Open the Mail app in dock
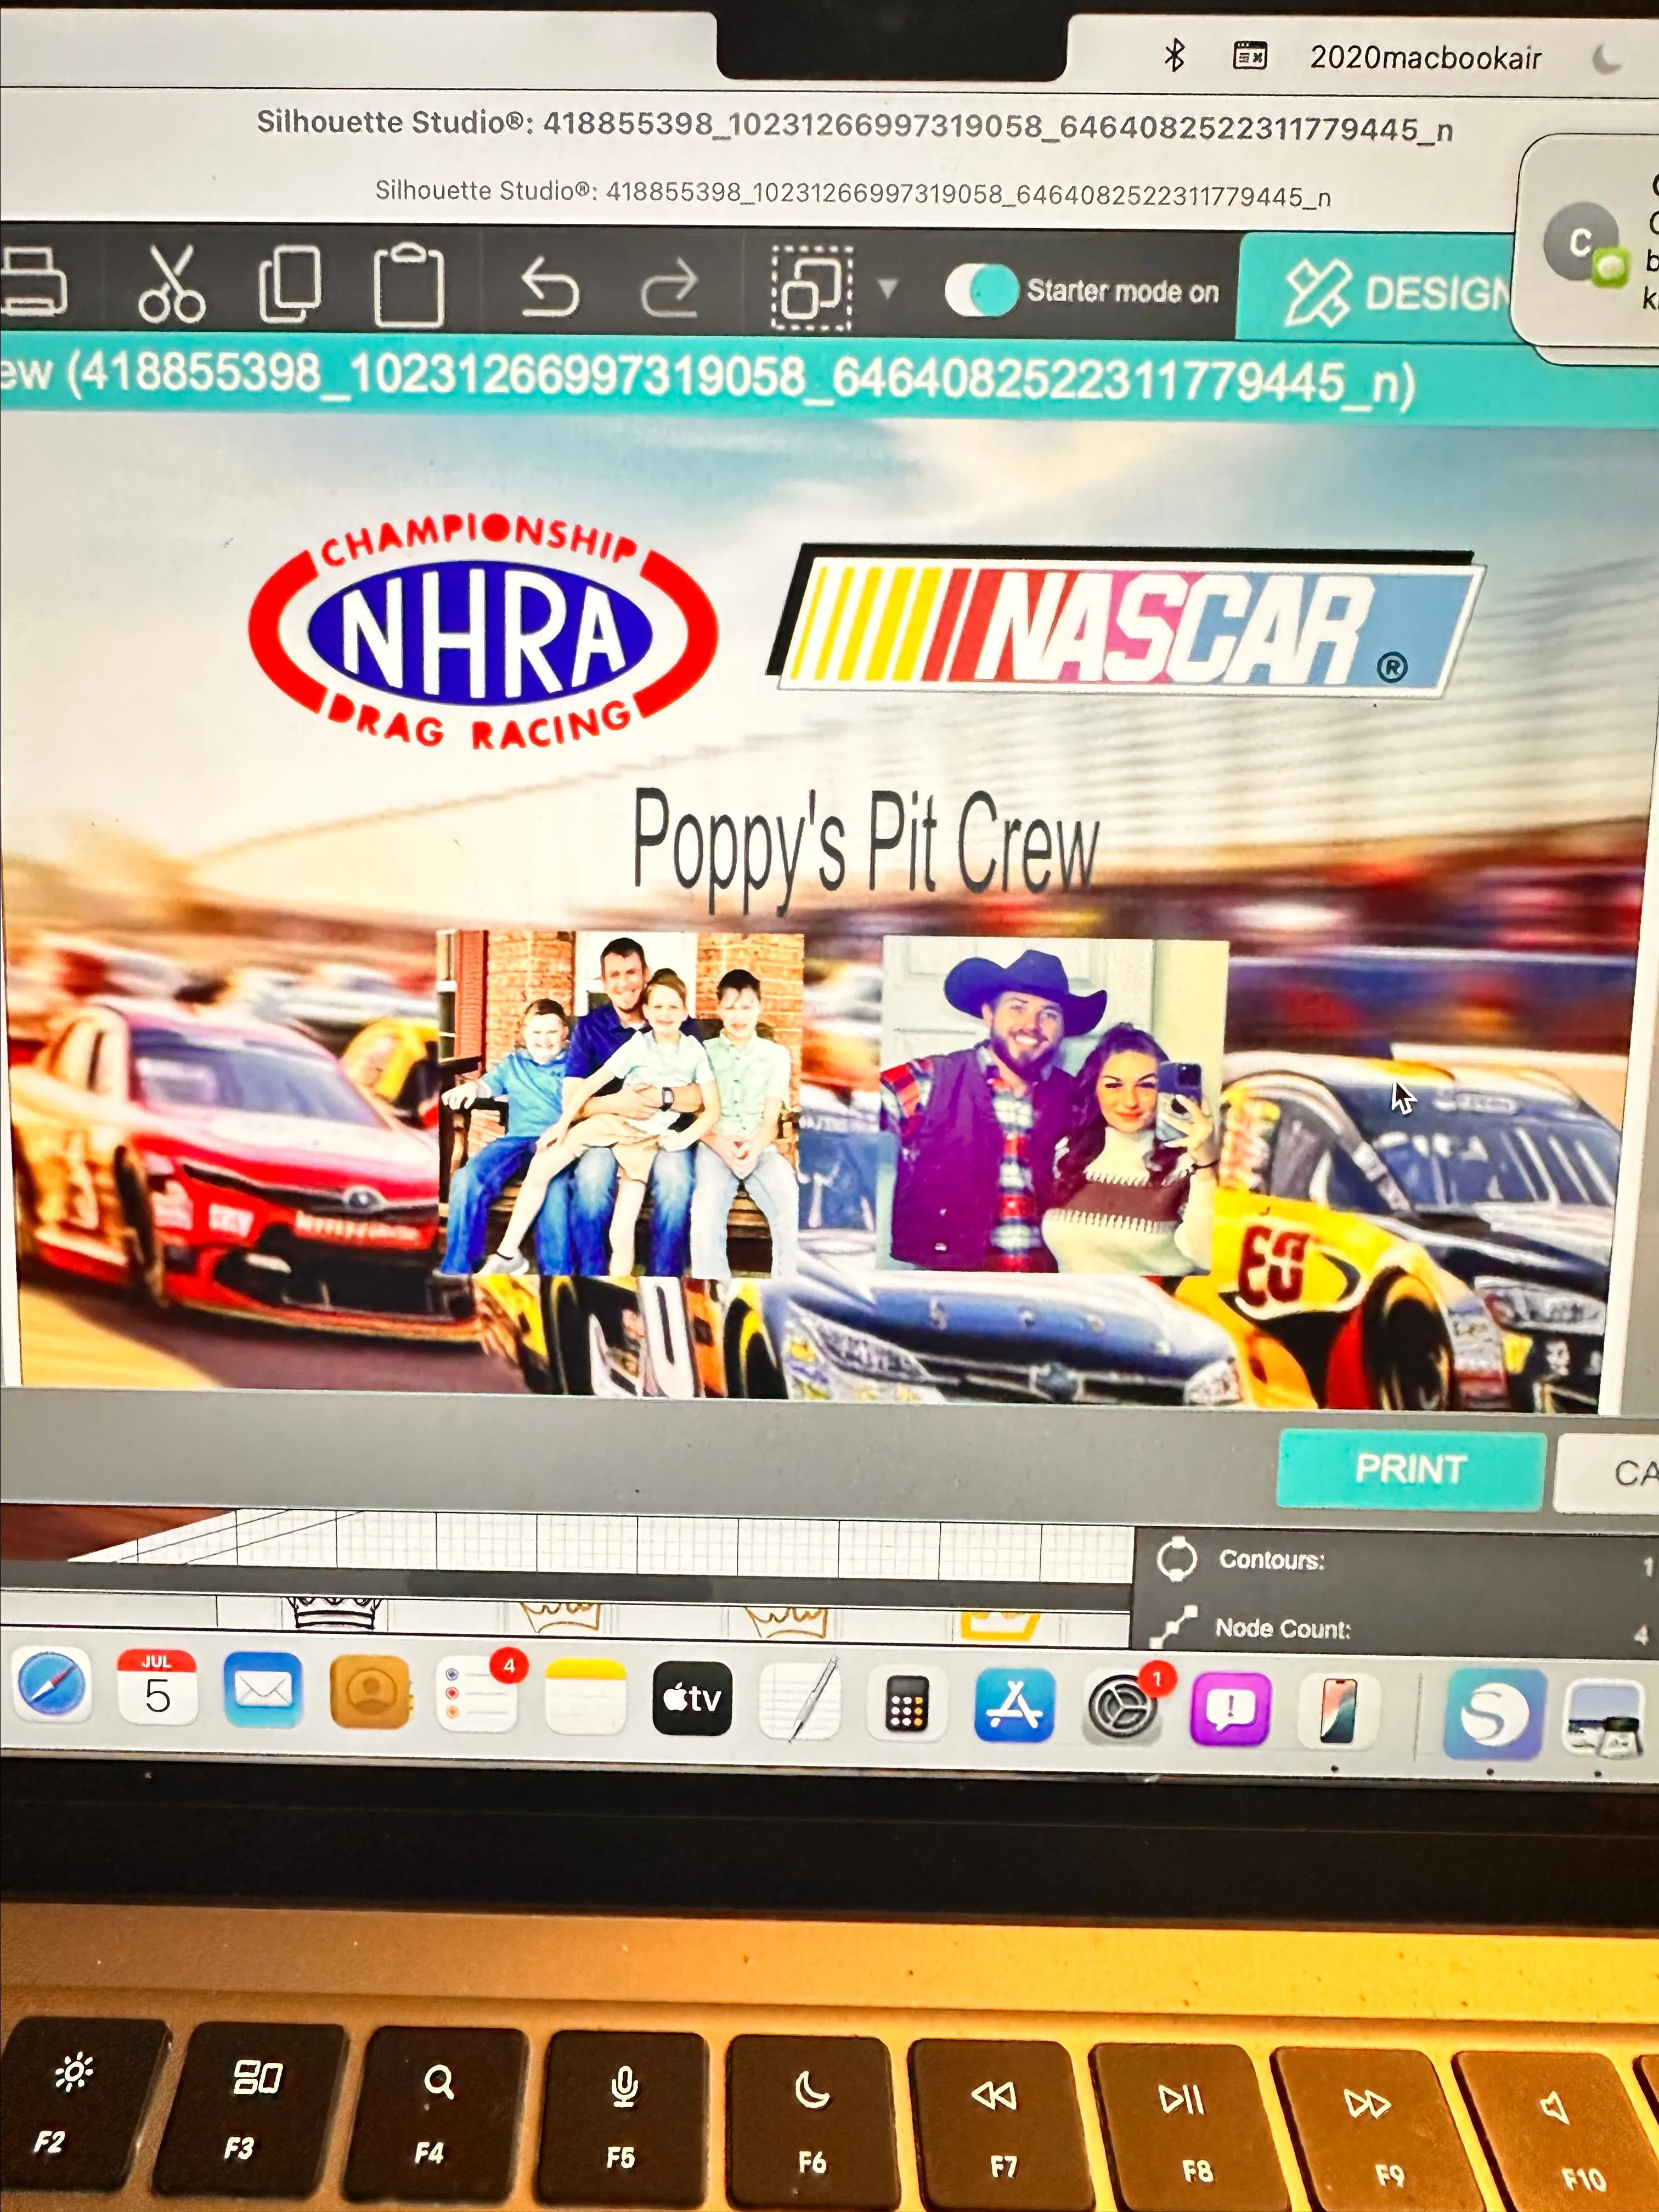This screenshot has height=2212, width=1659. click(263, 1689)
